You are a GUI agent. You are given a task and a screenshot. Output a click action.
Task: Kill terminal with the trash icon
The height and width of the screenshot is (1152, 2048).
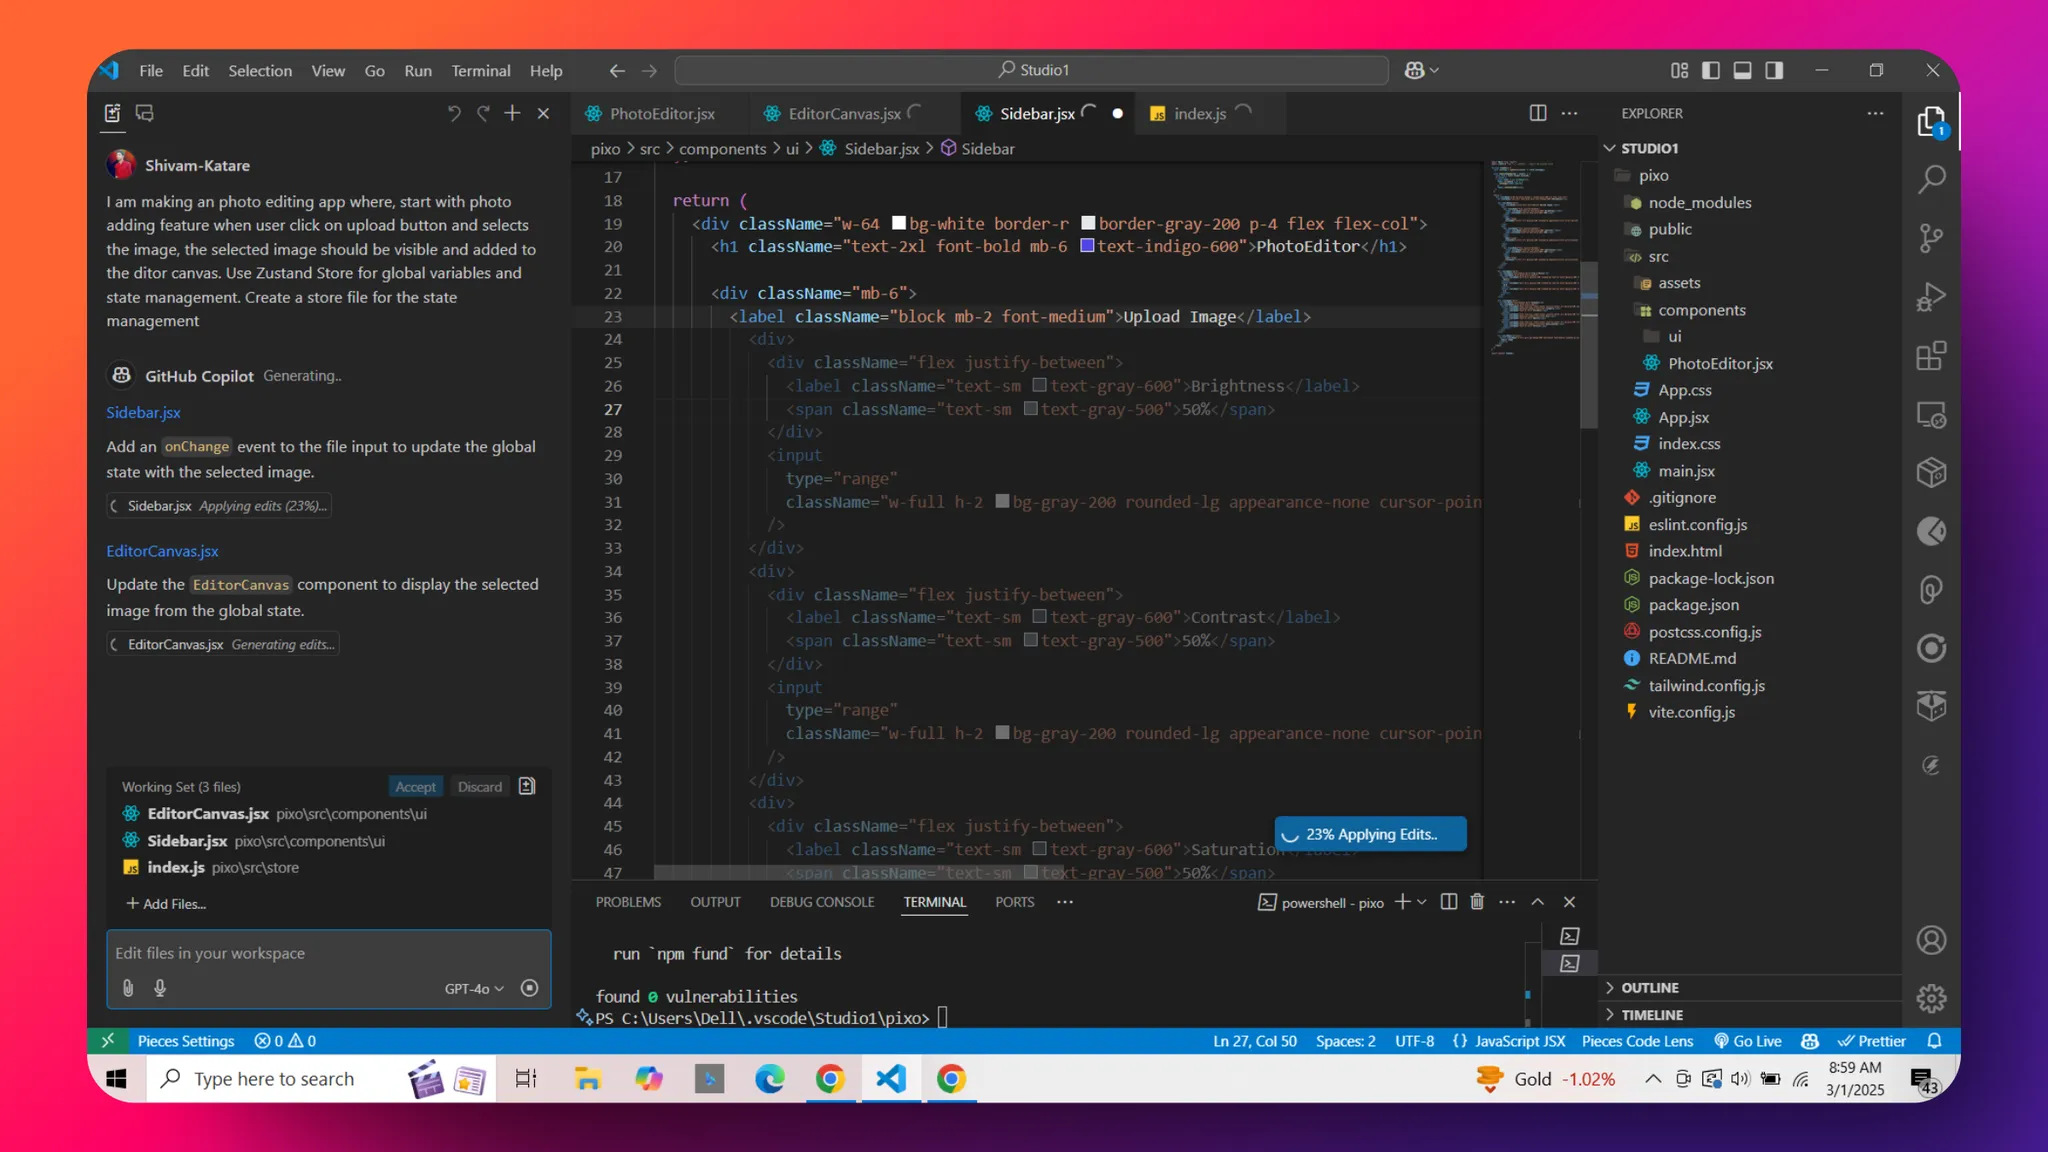click(x=1477, y=902)
